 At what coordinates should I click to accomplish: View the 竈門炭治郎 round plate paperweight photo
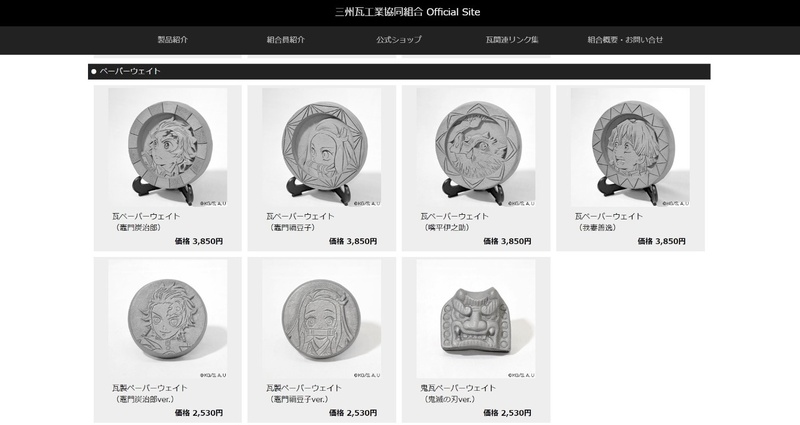167,147
